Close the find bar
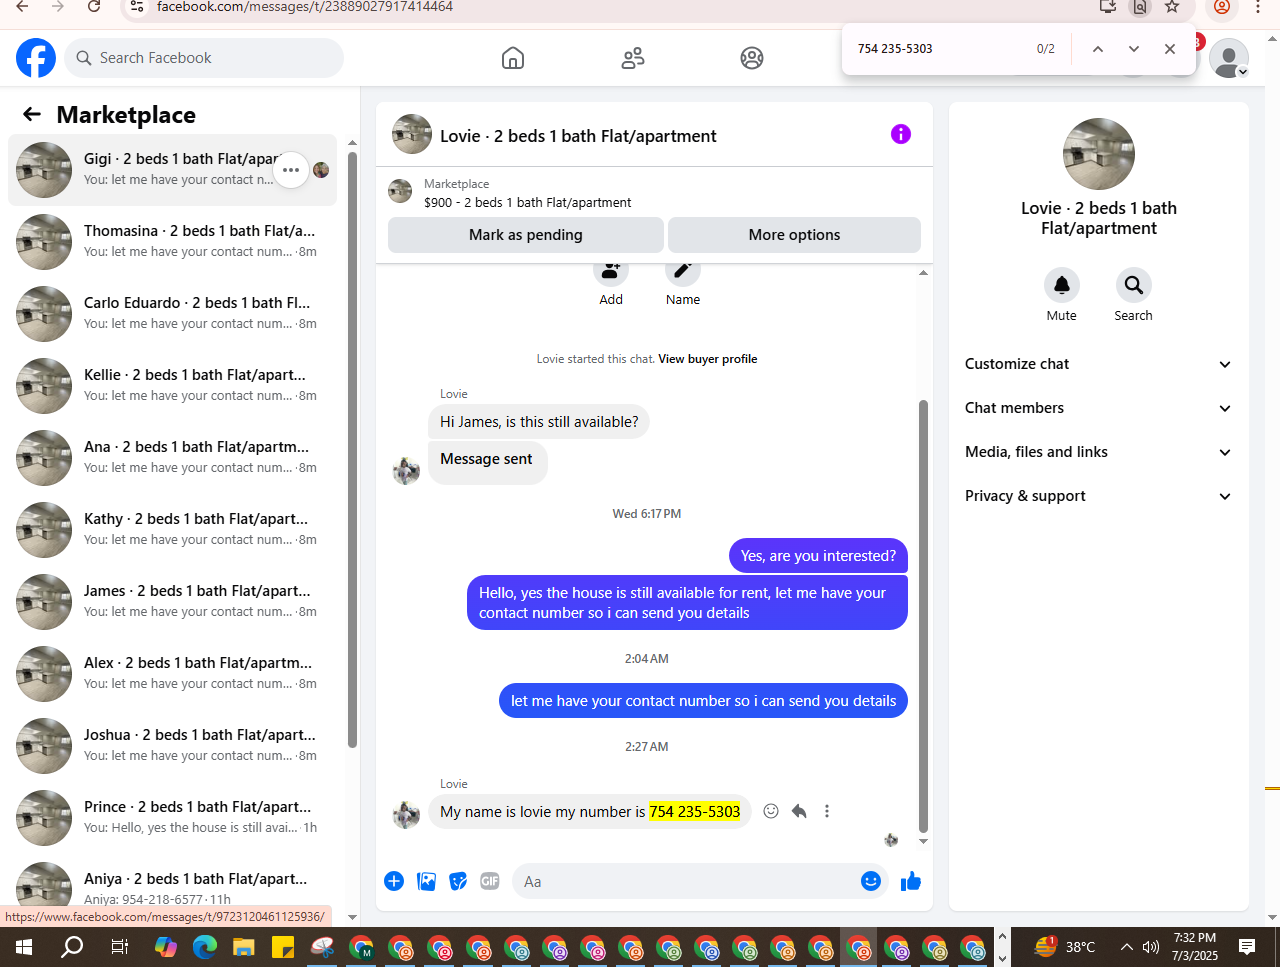This screenshot has height=967, width=1280. pyautogui.click(x=1170, y=49)
